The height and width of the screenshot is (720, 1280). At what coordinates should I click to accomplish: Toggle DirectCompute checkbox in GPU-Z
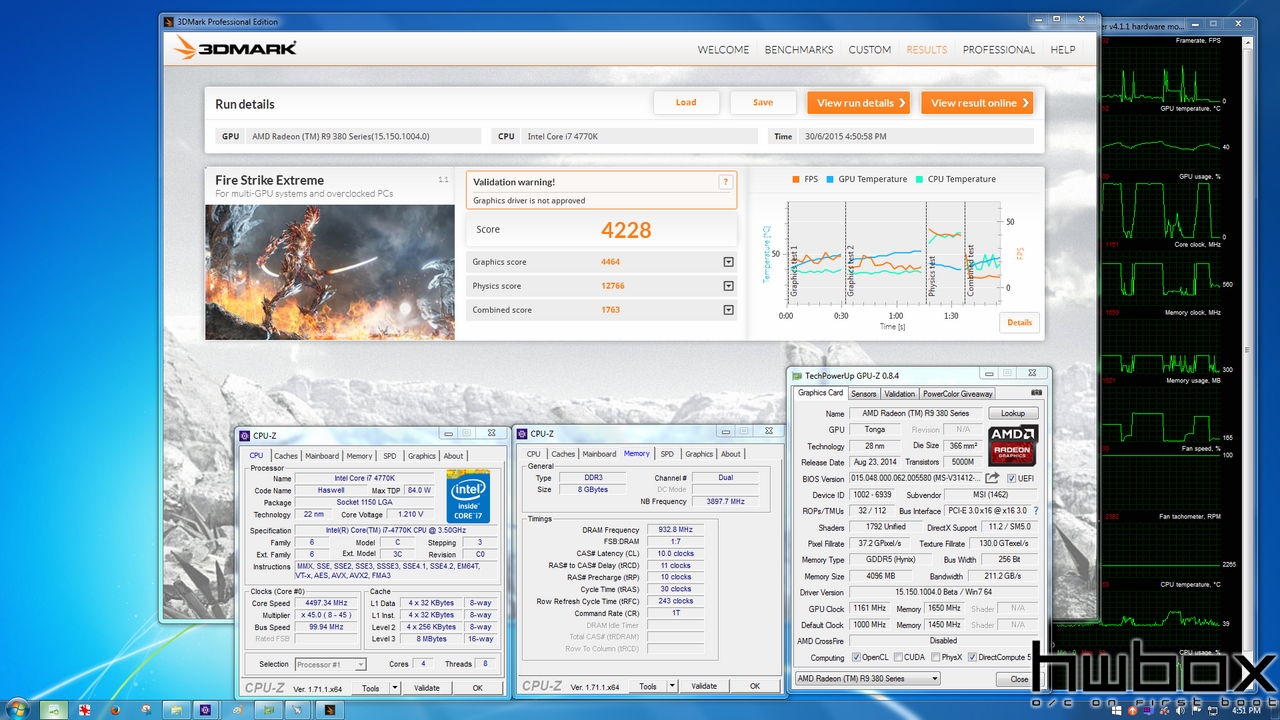(972, 657)
